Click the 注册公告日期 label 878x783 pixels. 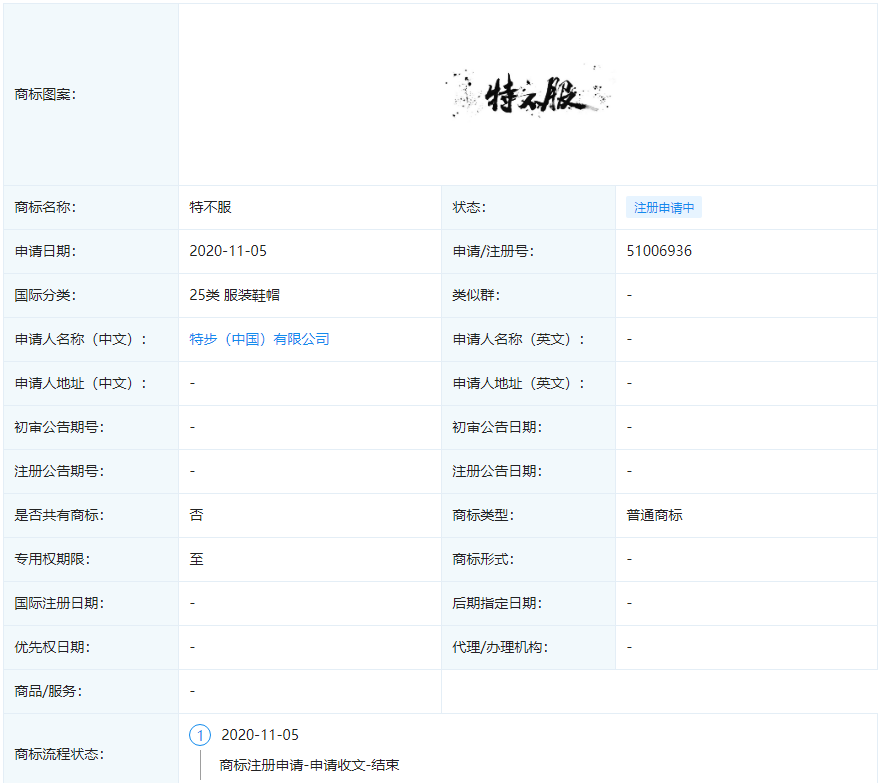(497, 471)
